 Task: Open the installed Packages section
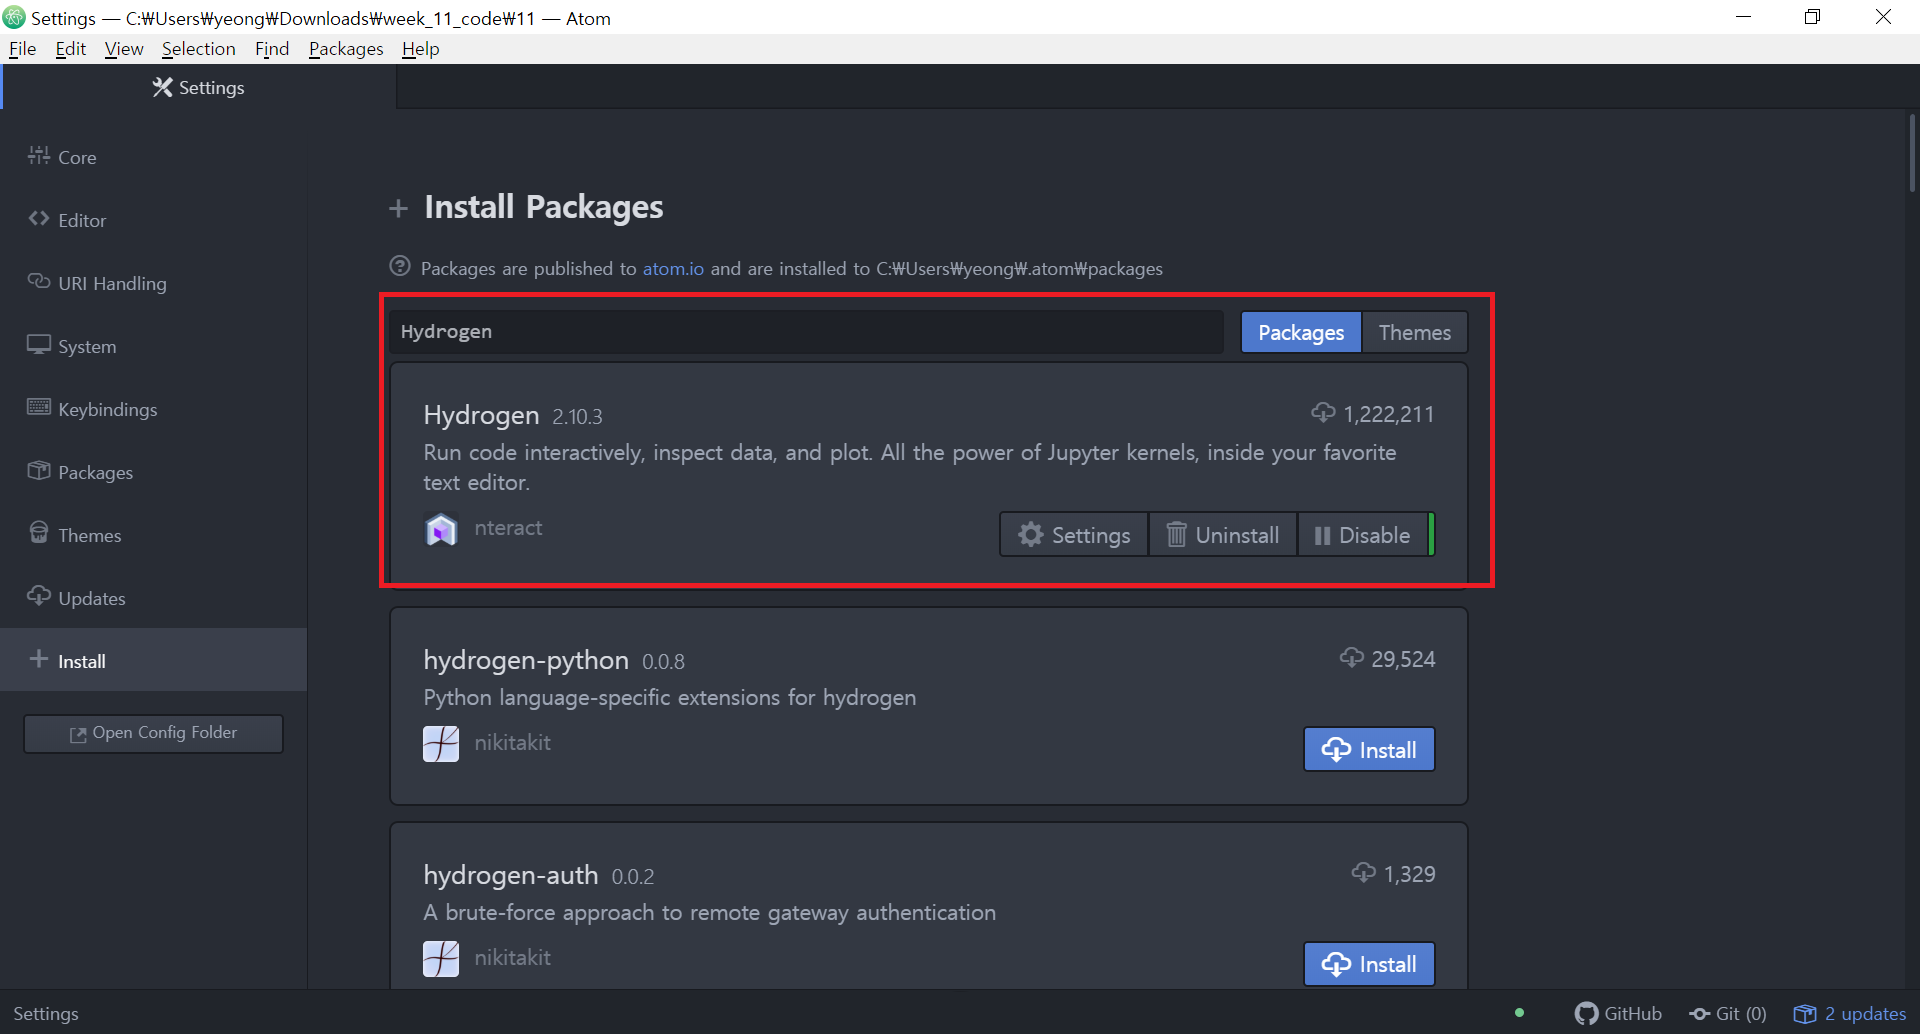[x=153, y=472]
